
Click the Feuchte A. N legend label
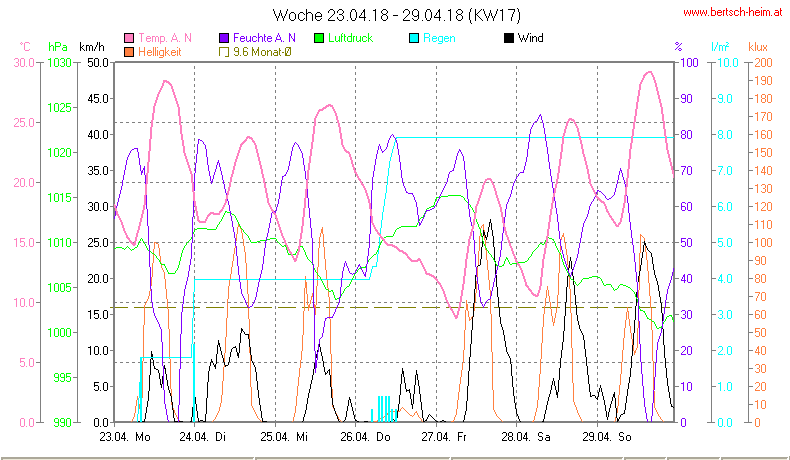pos(264,38)
